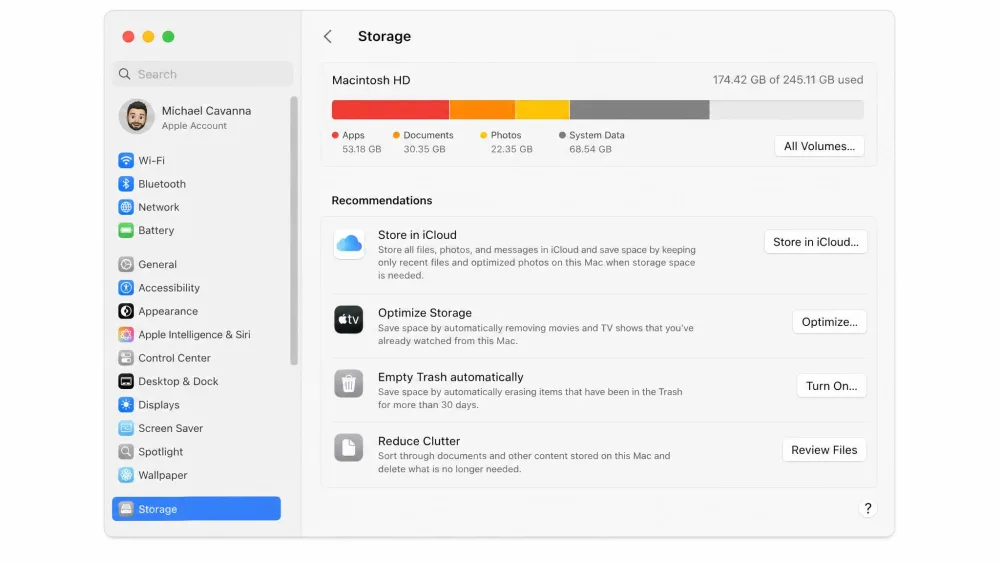Open Michael Cavanna Apple Account
Viewport: 1000px width, 563px height.
click(x=196, y=117)
